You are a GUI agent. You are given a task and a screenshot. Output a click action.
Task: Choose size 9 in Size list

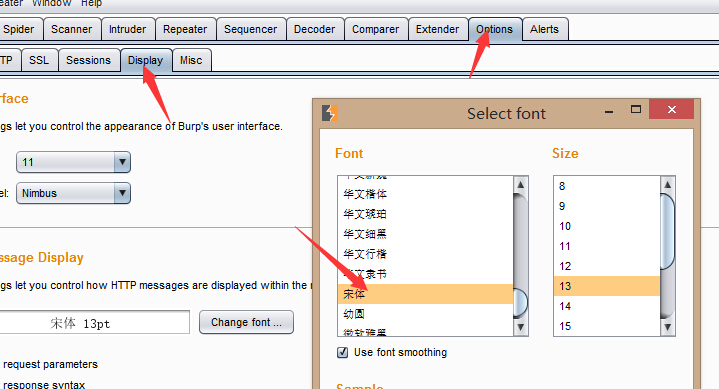click(x=607, y=206)
